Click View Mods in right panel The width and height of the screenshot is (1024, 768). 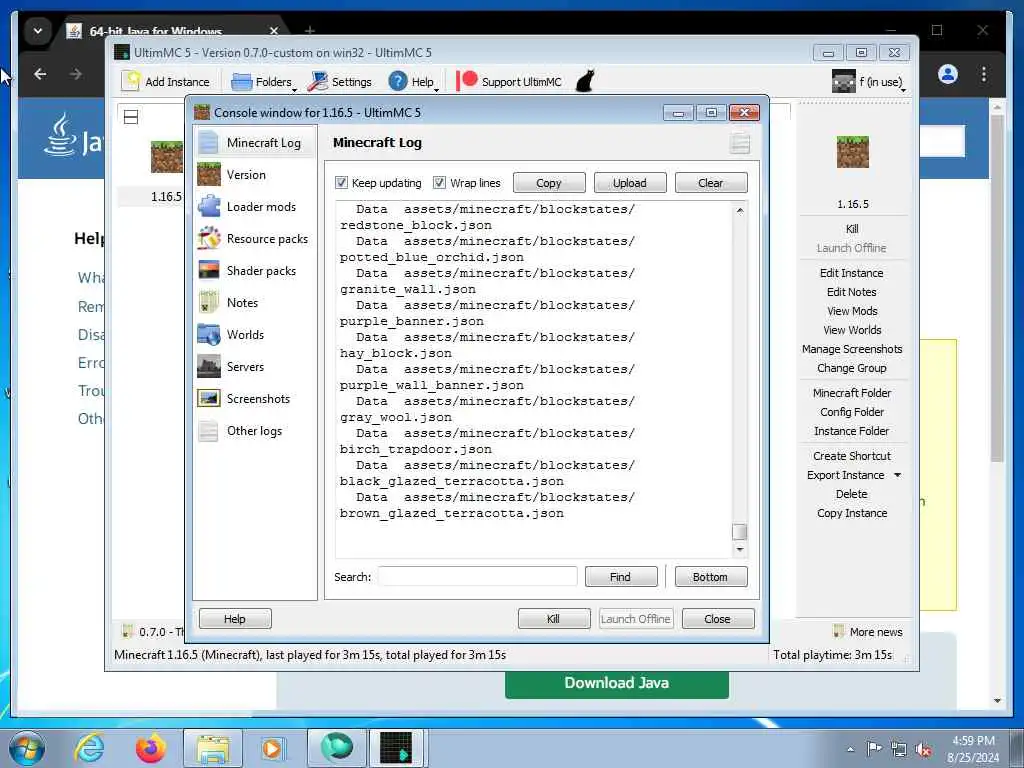[852, 311]
